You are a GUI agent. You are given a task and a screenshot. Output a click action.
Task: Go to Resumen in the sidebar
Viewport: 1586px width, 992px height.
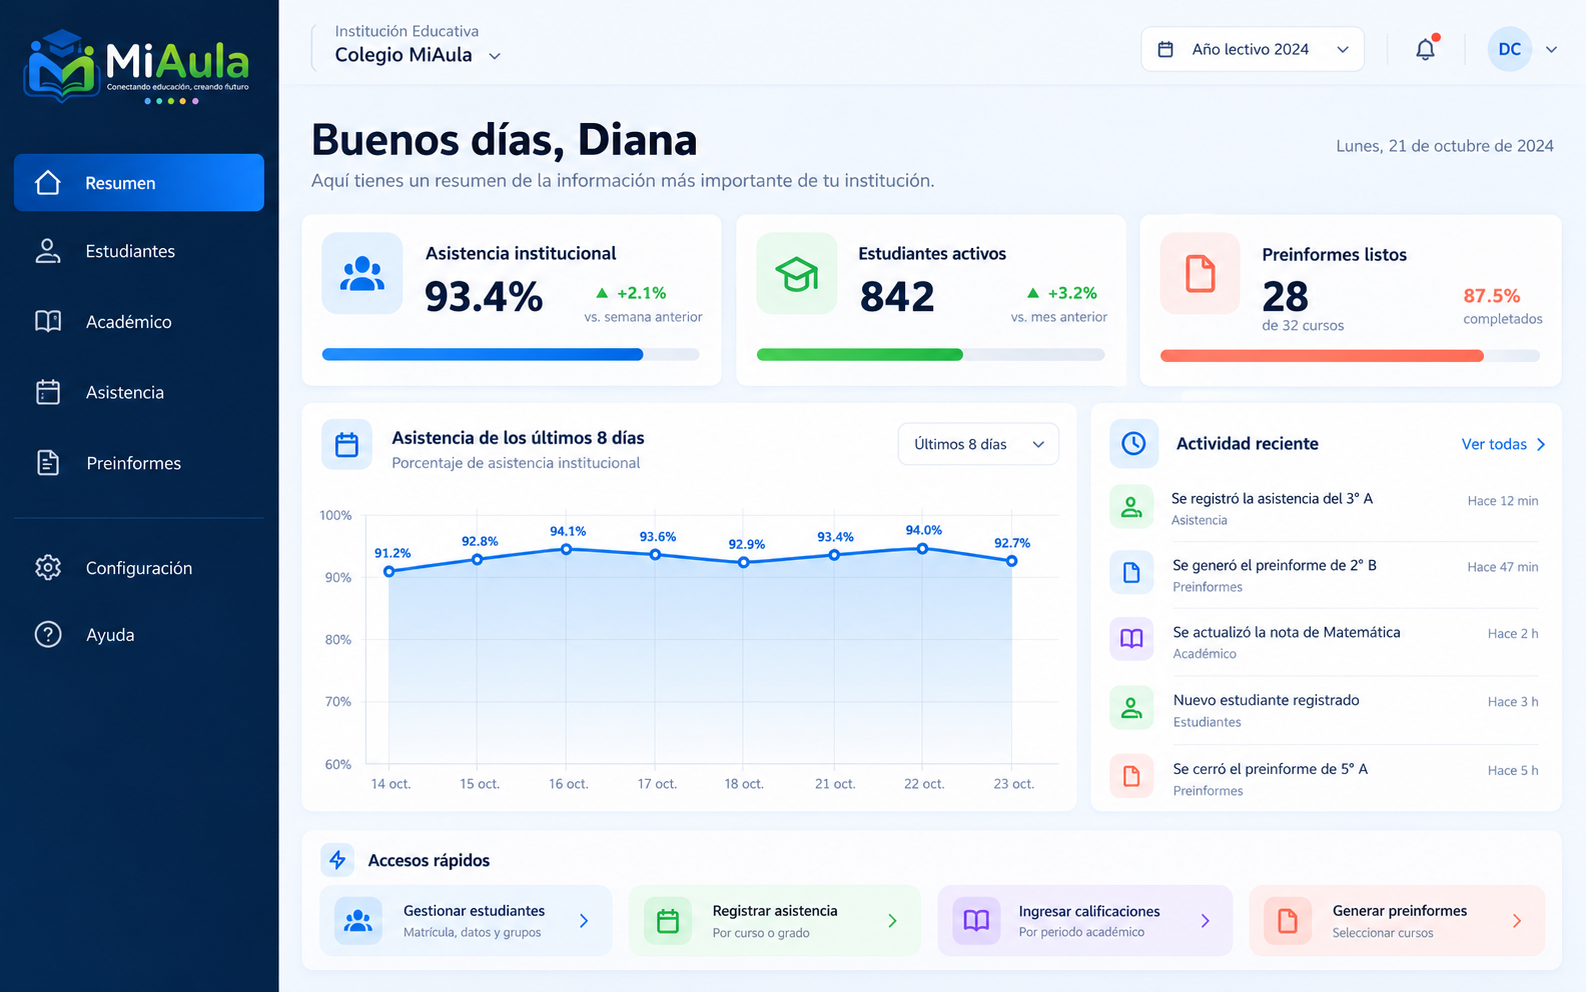tap(139, 183)
